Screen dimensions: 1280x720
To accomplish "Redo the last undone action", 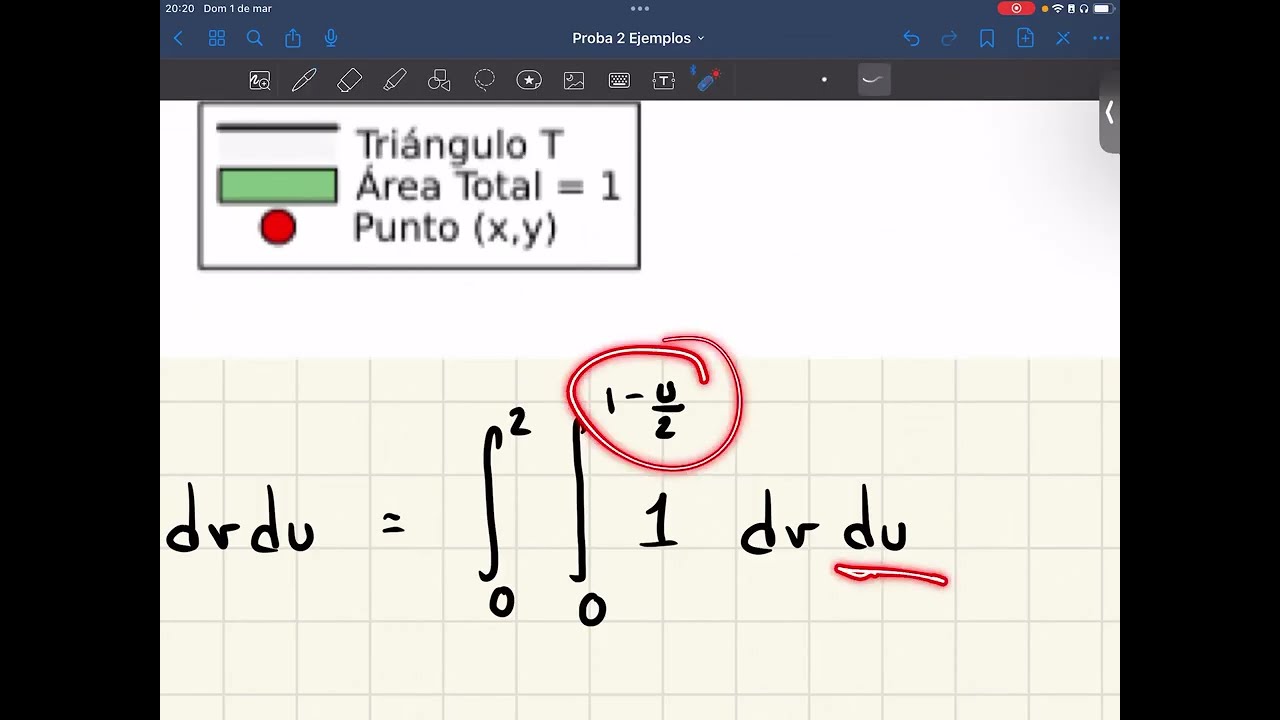I will (x=949, y=38).
